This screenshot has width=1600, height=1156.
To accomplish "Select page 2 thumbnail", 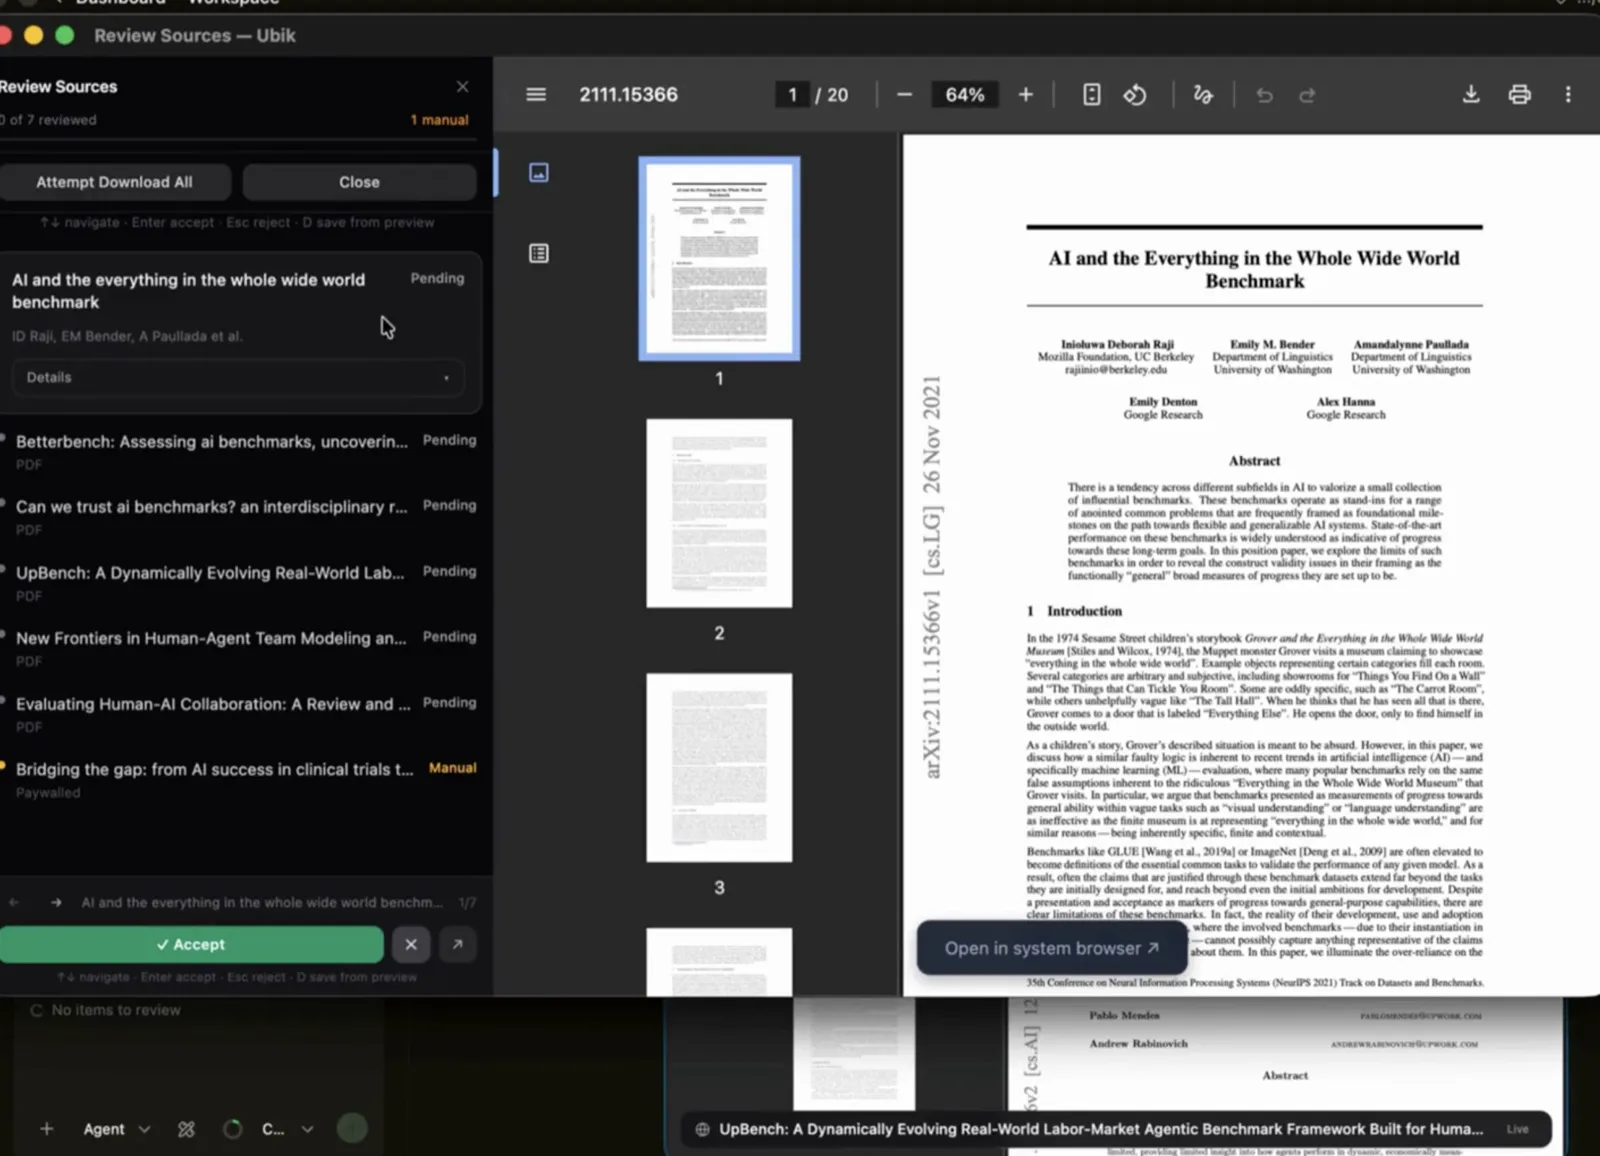I will [719, 513].
